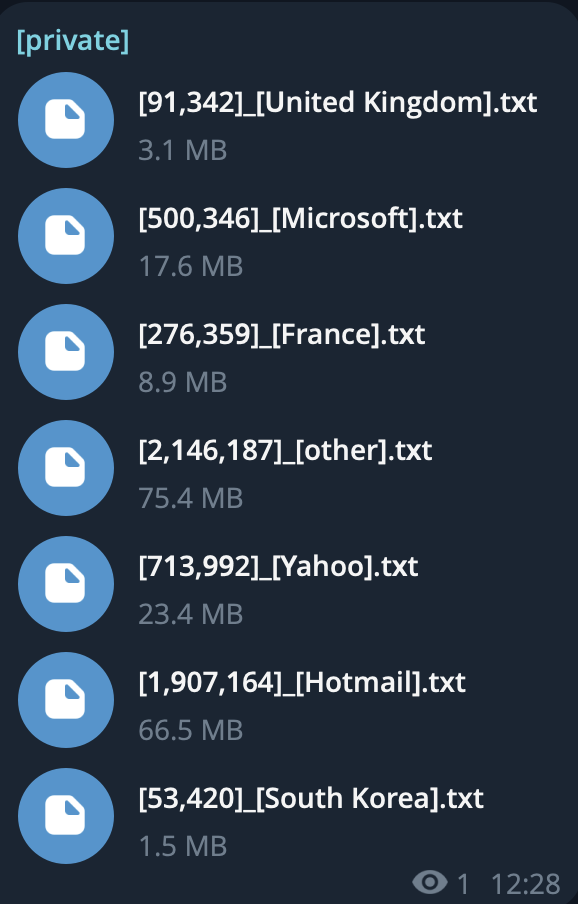Screen dimensions: 578x904
Task: Select the [2,146,187]_[other].txt filename
Action: (285, 451)
